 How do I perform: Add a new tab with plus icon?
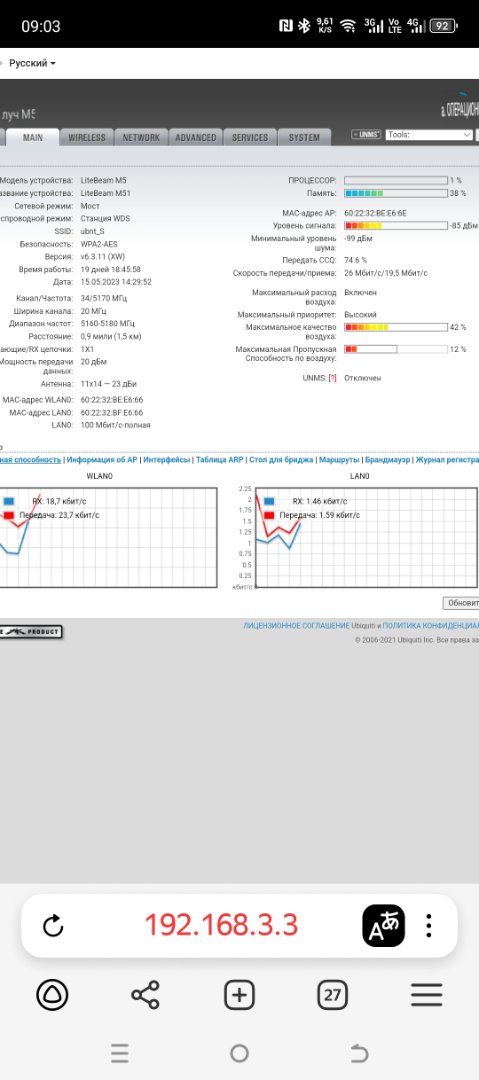tap(239, 995)
